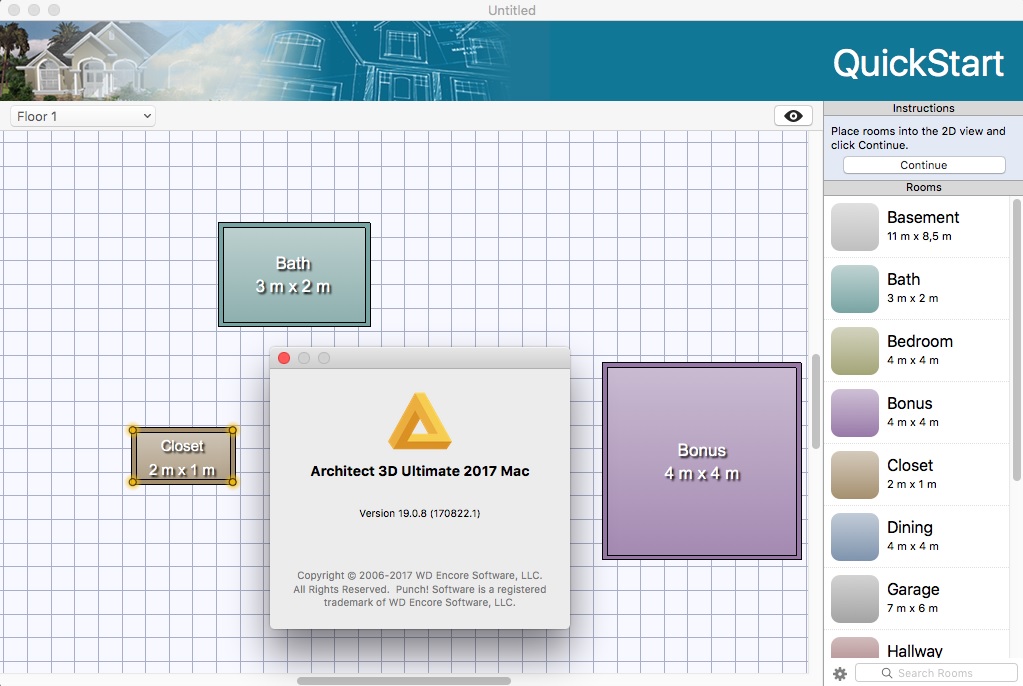Click the Closet's top-left resize handle
Image resolution: width=1023 pixels, height=686 pixels.
pyautogui.click(x=133, y=430)
